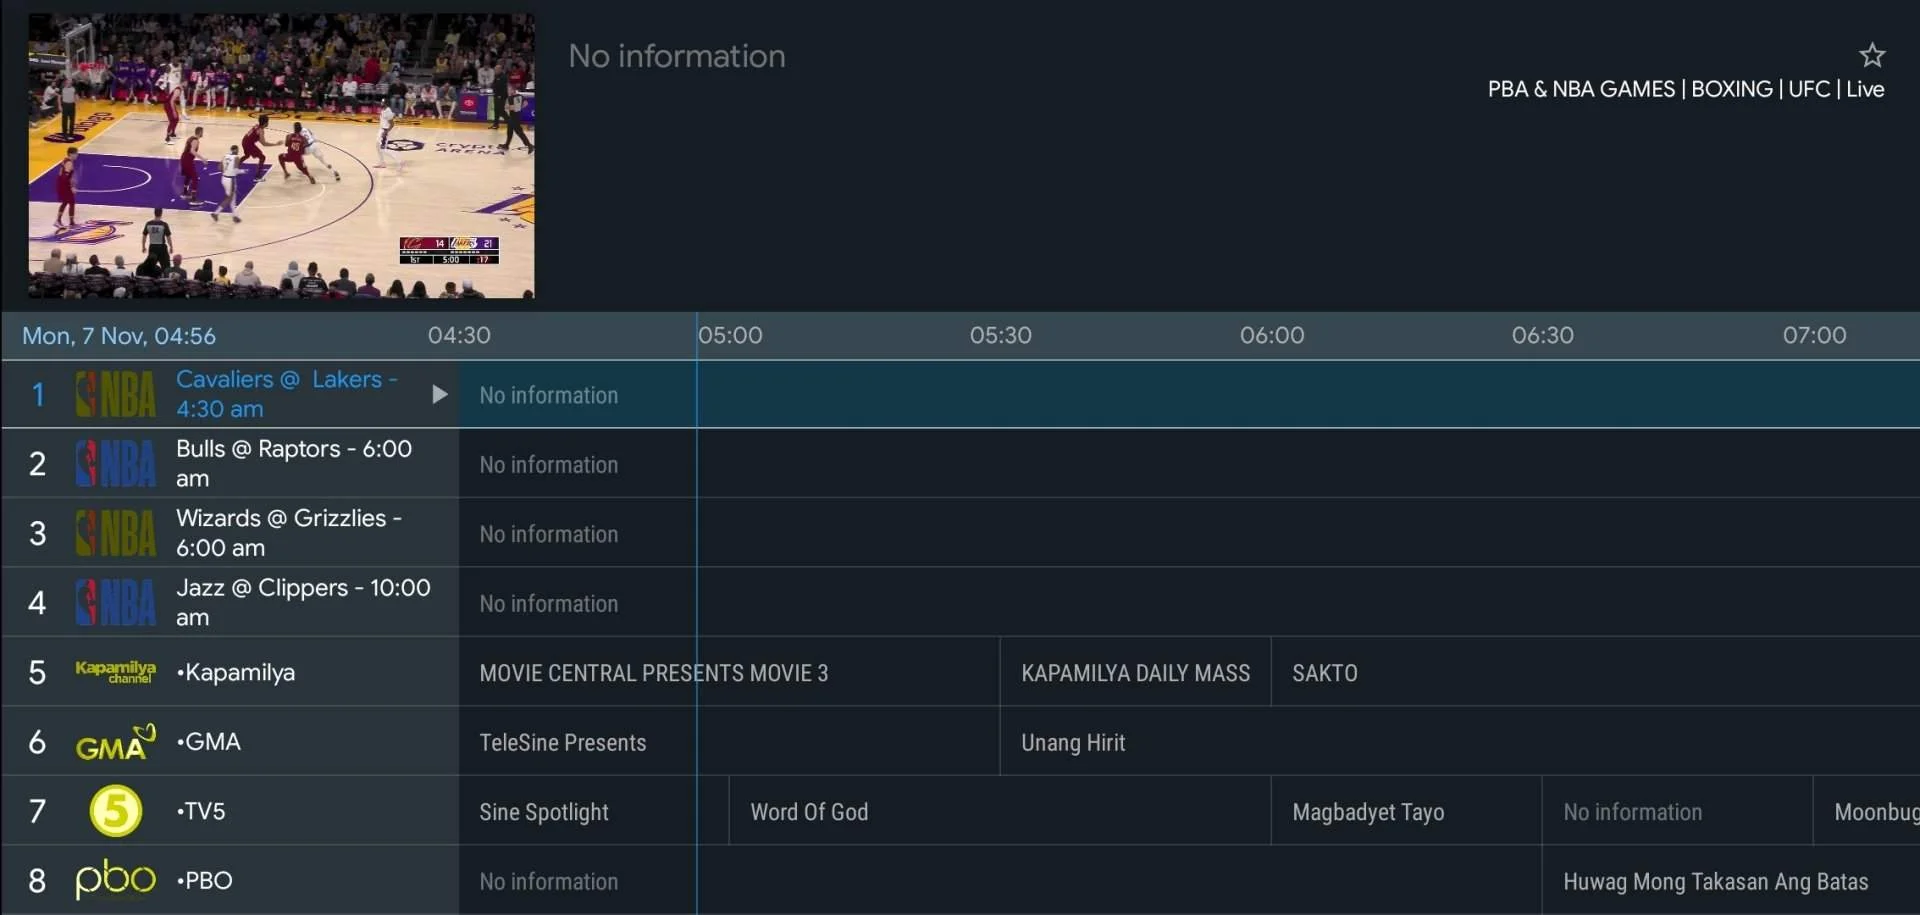Select Cavaliers @ Lakers channel name
The image size is (1920, 915).
coord(287,394)
